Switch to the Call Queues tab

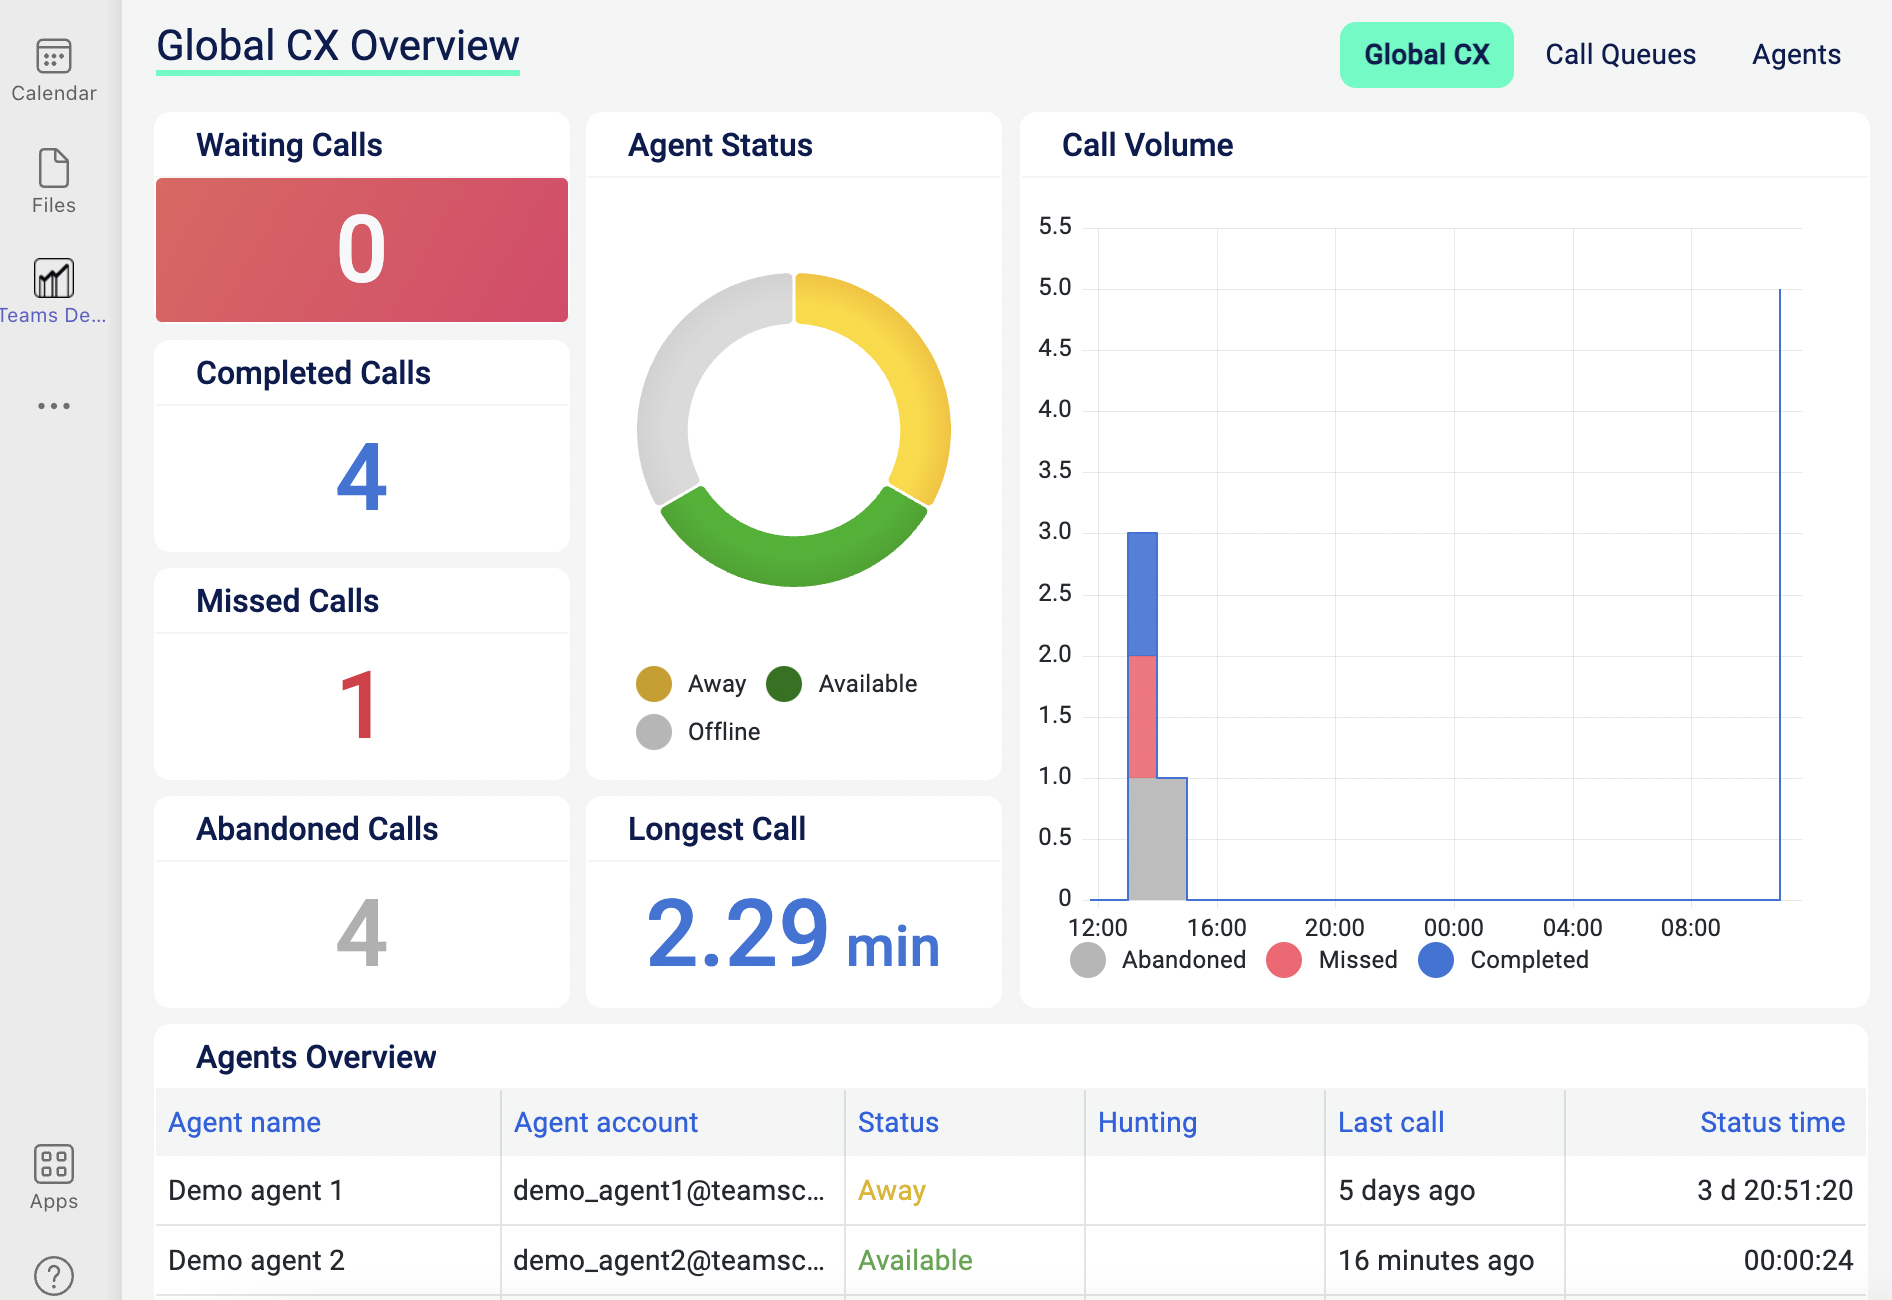click(x=1620, y=55)
